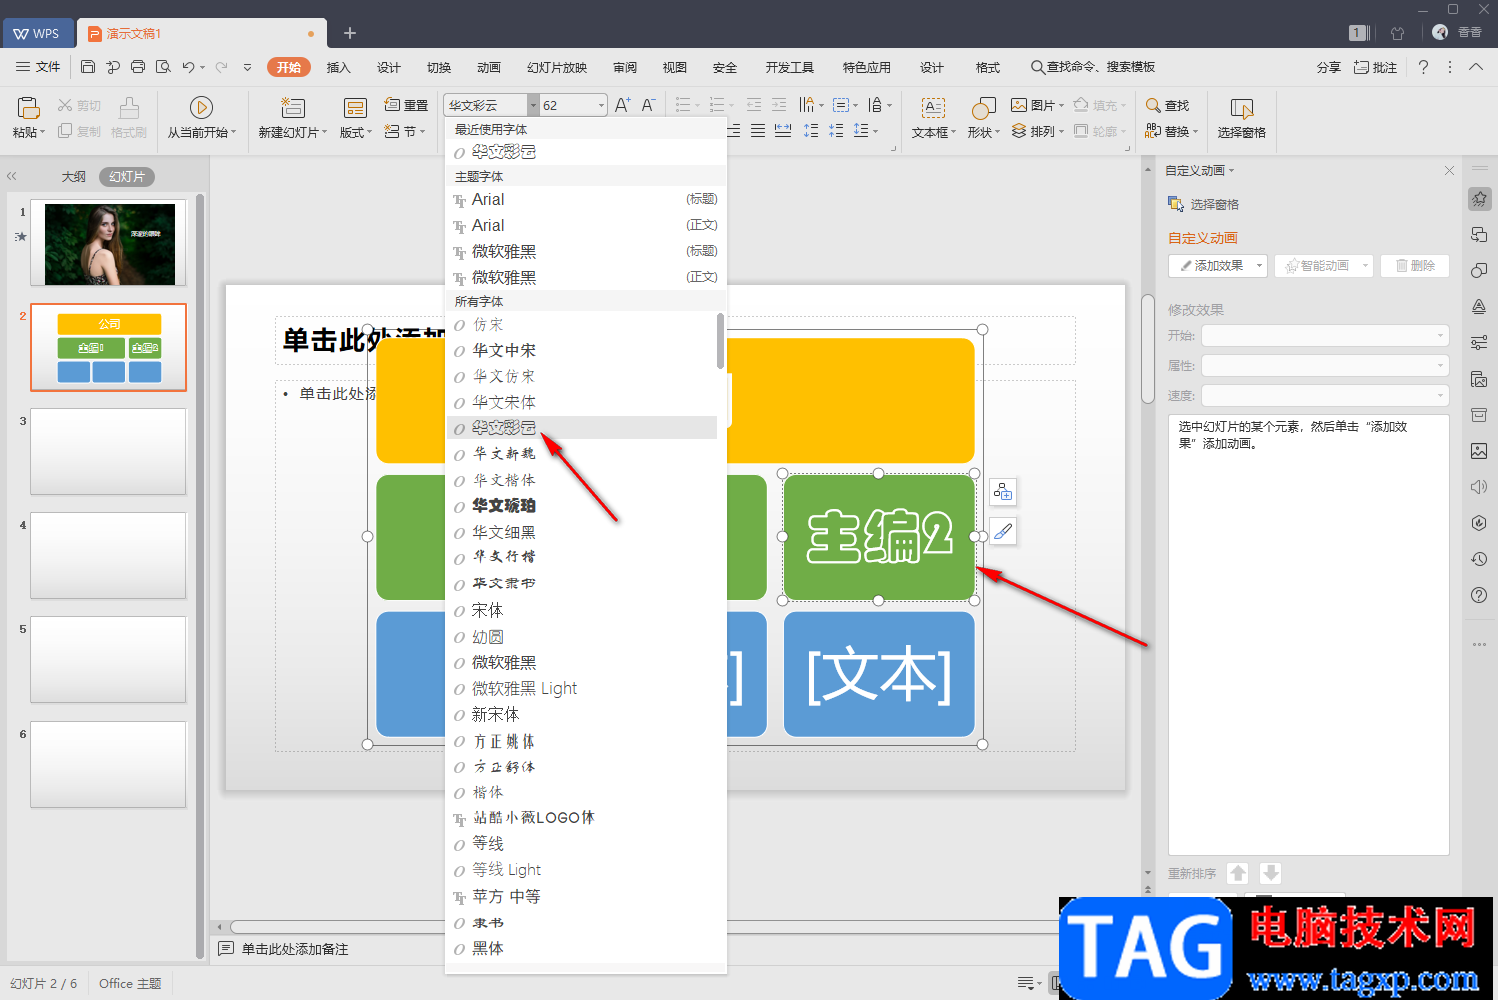Click the increase font size icon
Screen dimensions: 1498x1000
tap(622, 105)
